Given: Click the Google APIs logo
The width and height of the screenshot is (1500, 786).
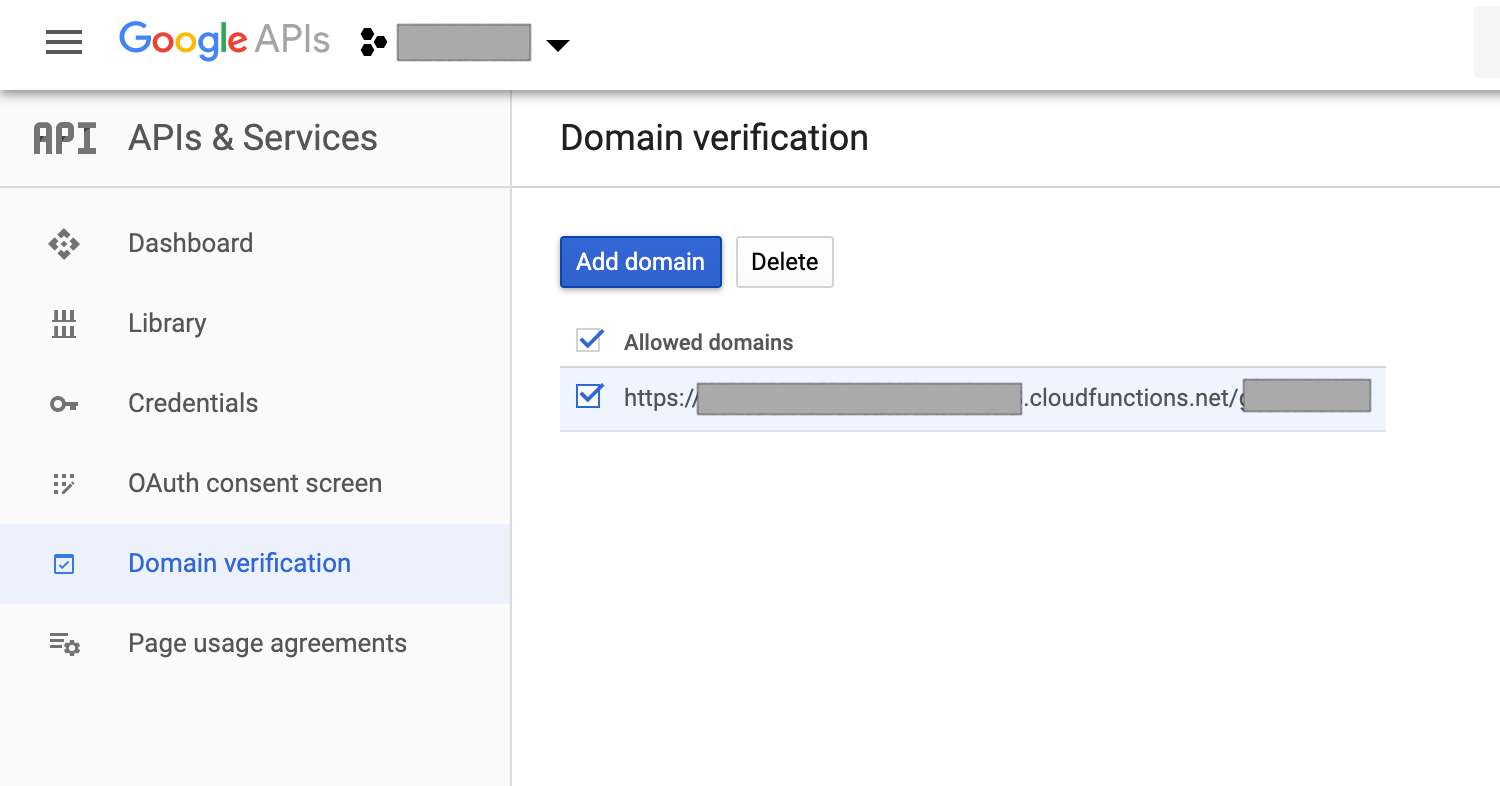Looking at the screenshot, I should 224,41.
